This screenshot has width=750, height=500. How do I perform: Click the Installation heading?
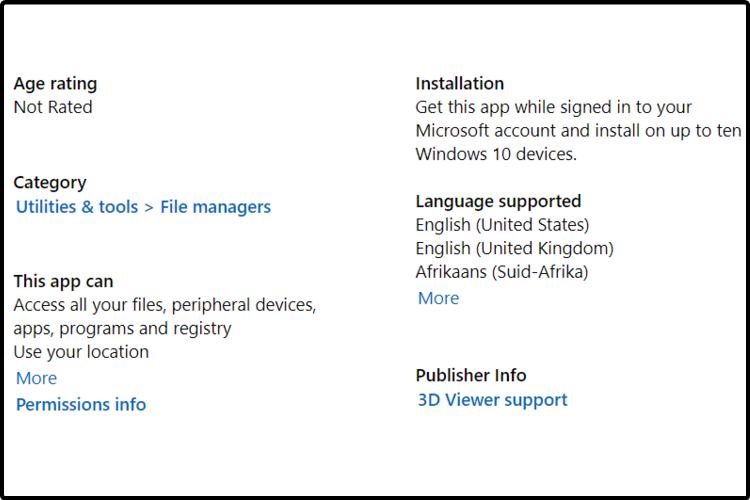tap(460, 84)
